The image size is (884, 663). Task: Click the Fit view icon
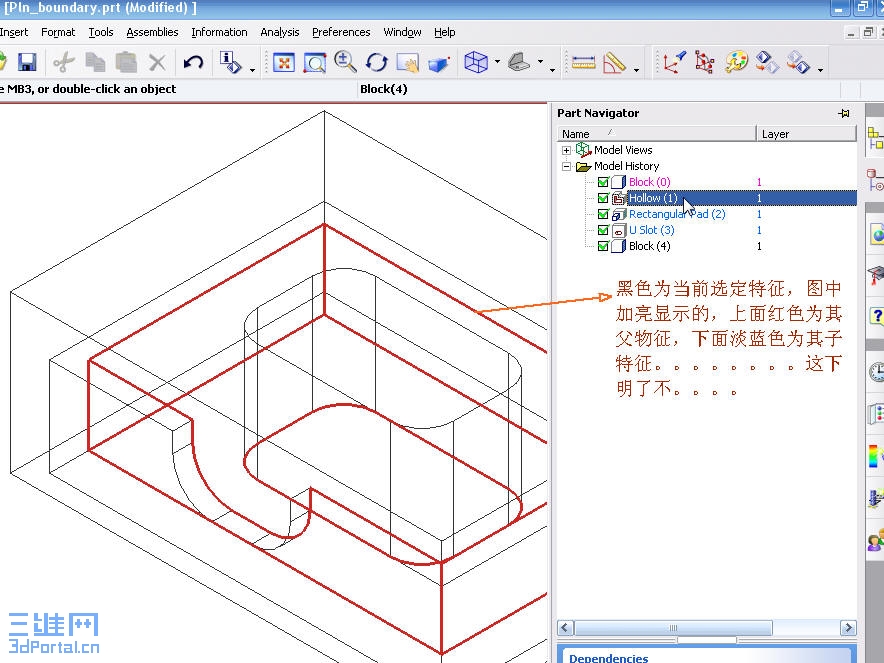(284, 62)
